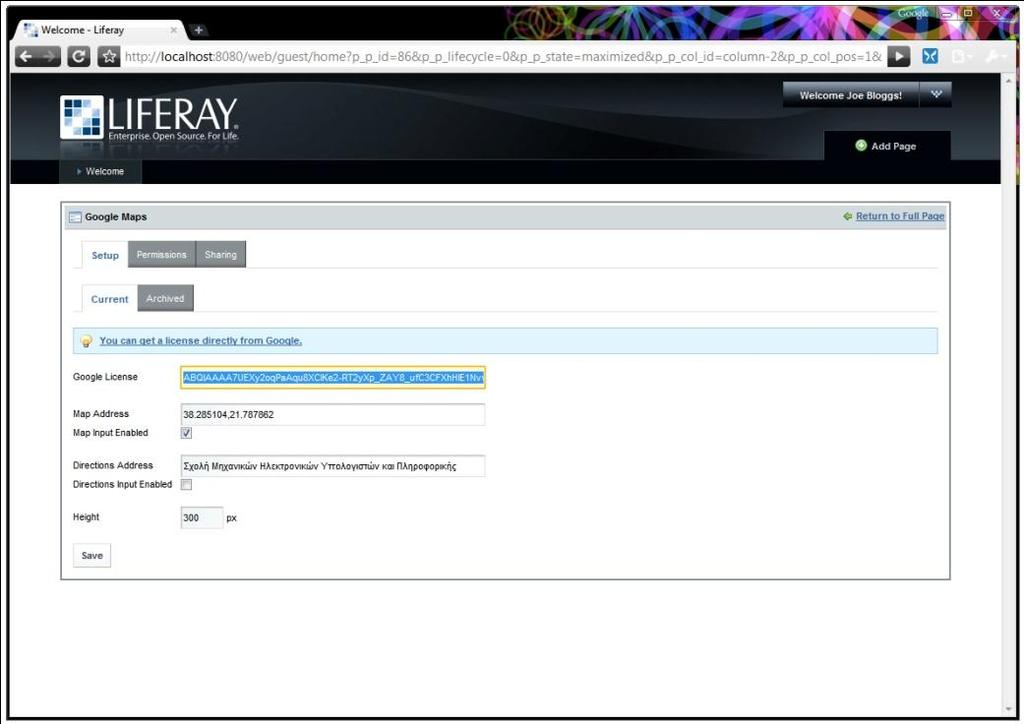Click the Liferay logo
The height and width of the screenshot is (724, 1024).
click(150, 118)
